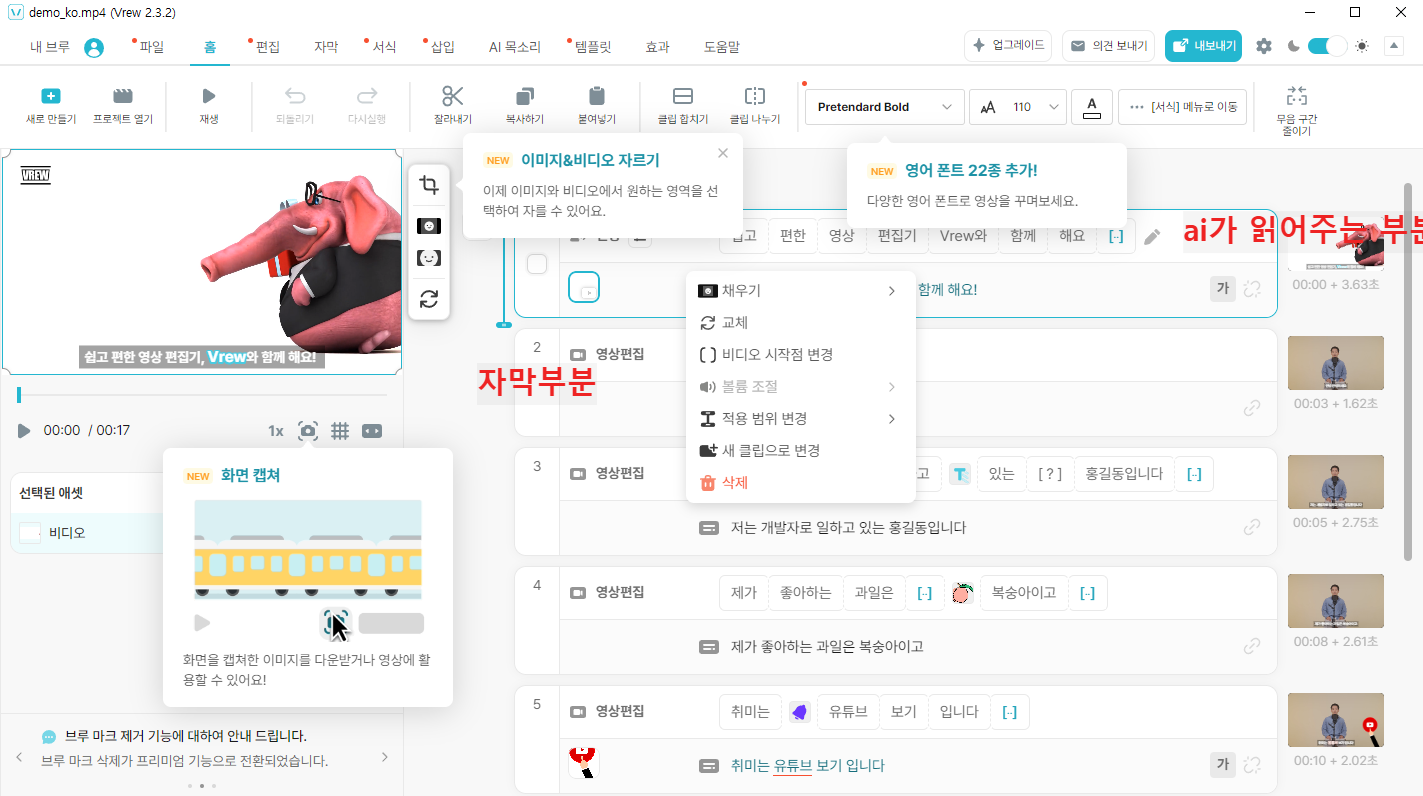The height and width of the screenshot is (796, 1423).
Task: Click the word 홍길동입니다 in clip 3
Action: (x=1124, y=474)
